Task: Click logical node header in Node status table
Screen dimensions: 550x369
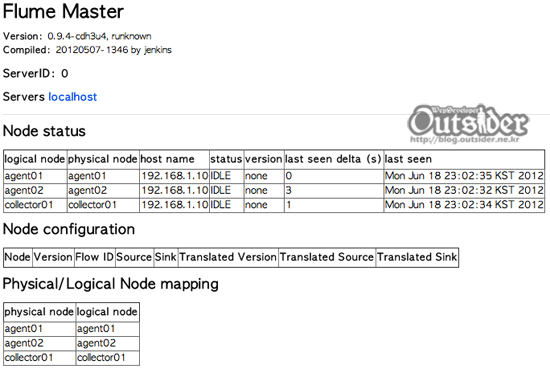Action: (x=35, y=159)
